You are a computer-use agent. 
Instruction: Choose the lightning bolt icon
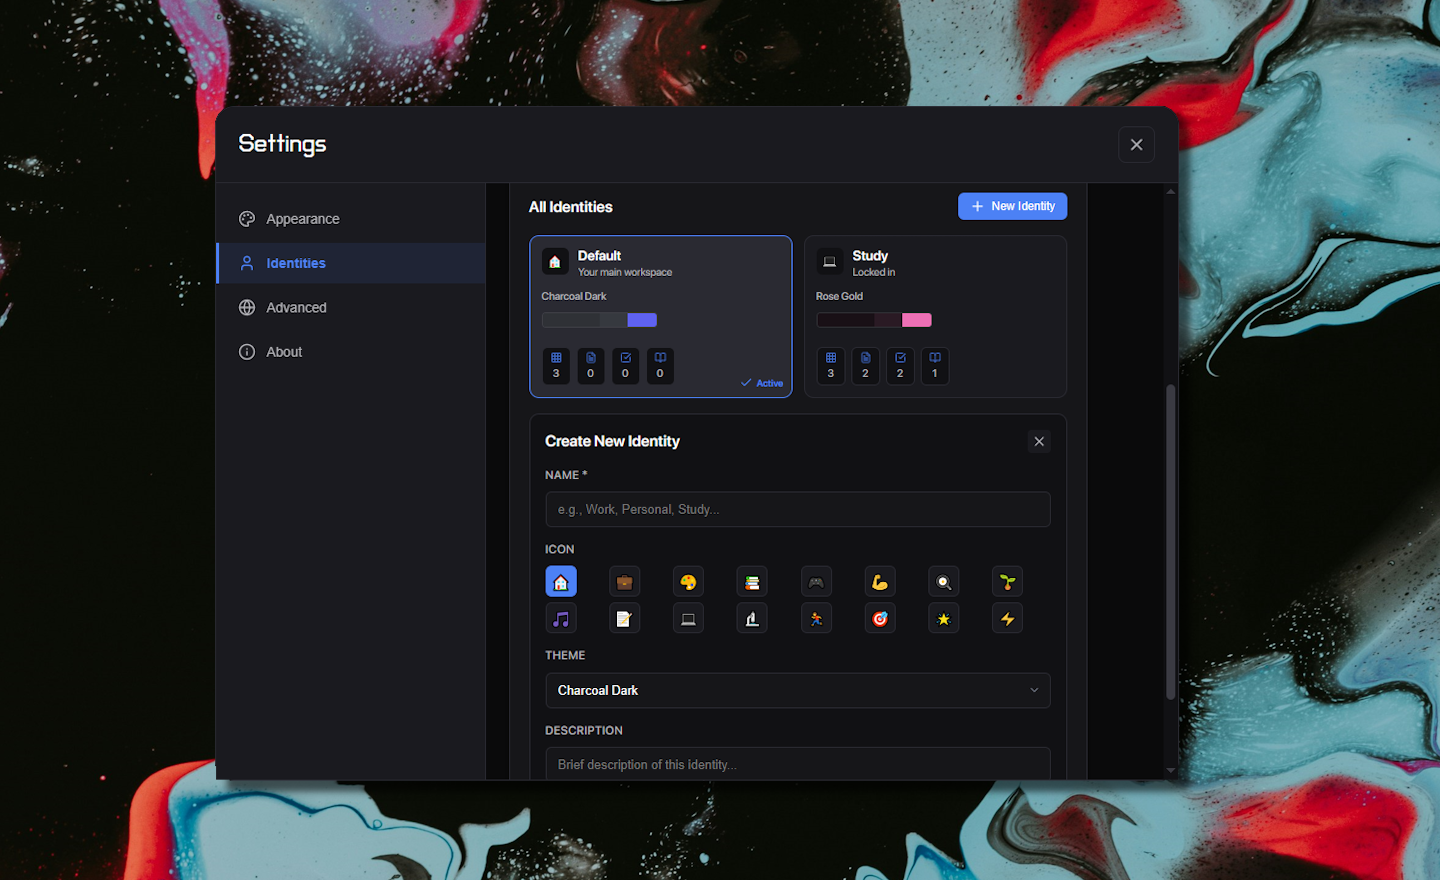point(1007,619)
